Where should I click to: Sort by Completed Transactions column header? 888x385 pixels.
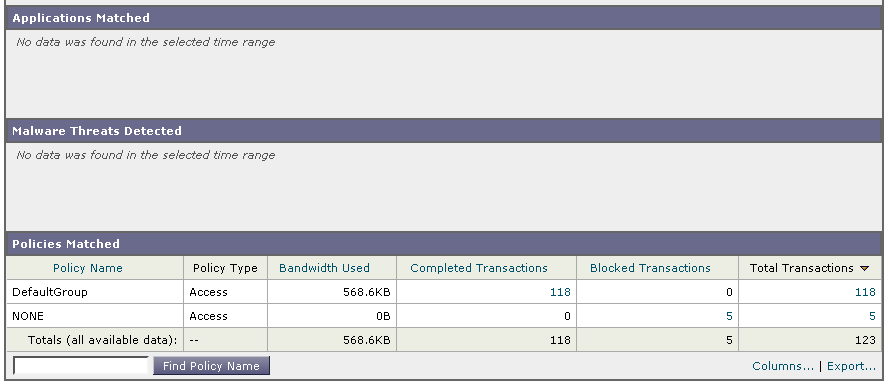pyautogui.click(x=479, y=268)
